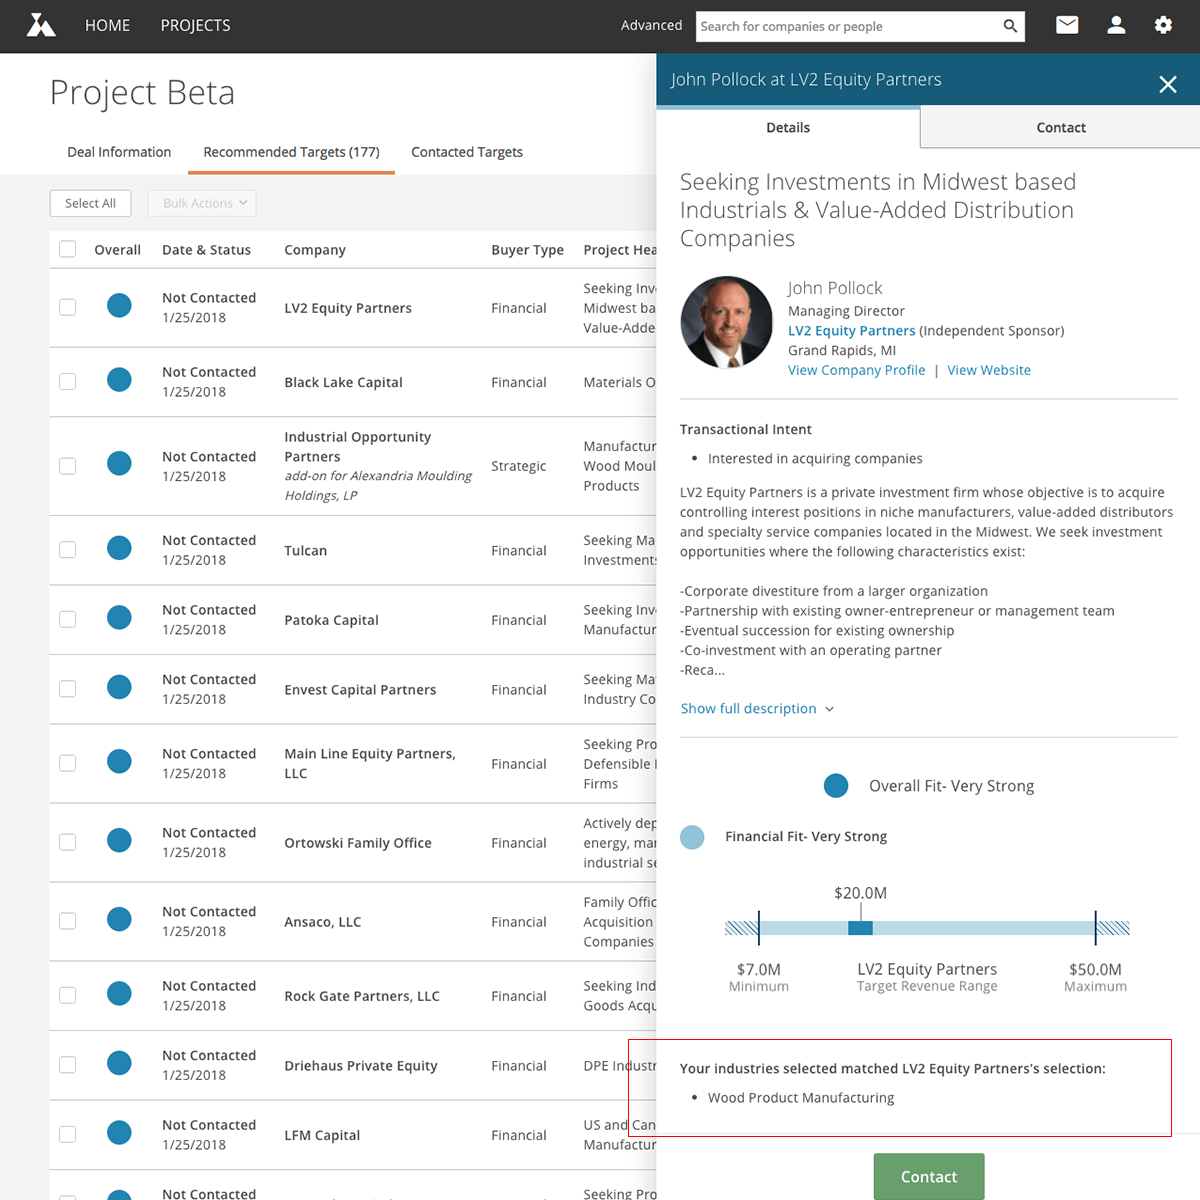Sort by the Date & Status column header
Viewport: 1200px width, 1200px height.
pyautogui.click(x=206, y=250)
